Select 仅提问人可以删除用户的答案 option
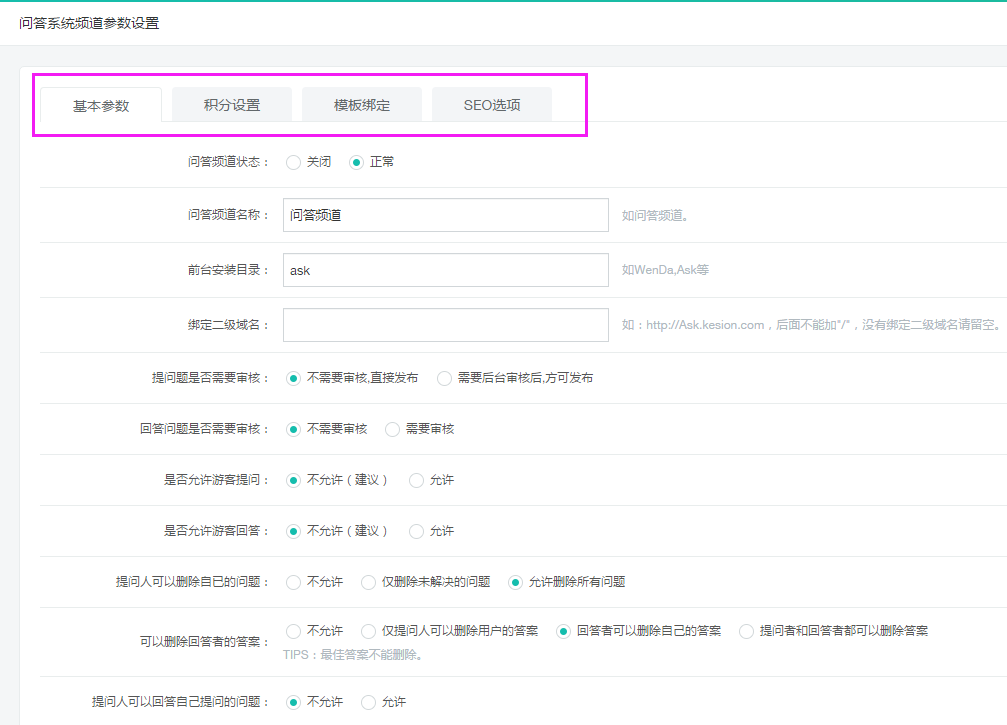 pyautogui.click(x=369, y=631)
